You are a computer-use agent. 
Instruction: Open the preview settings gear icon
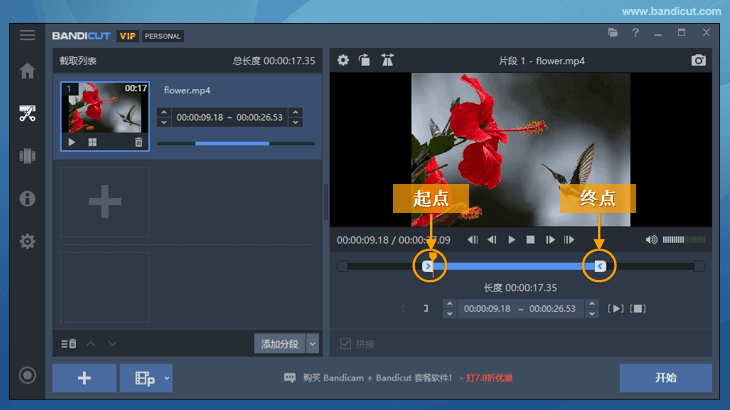pos(343,60)
